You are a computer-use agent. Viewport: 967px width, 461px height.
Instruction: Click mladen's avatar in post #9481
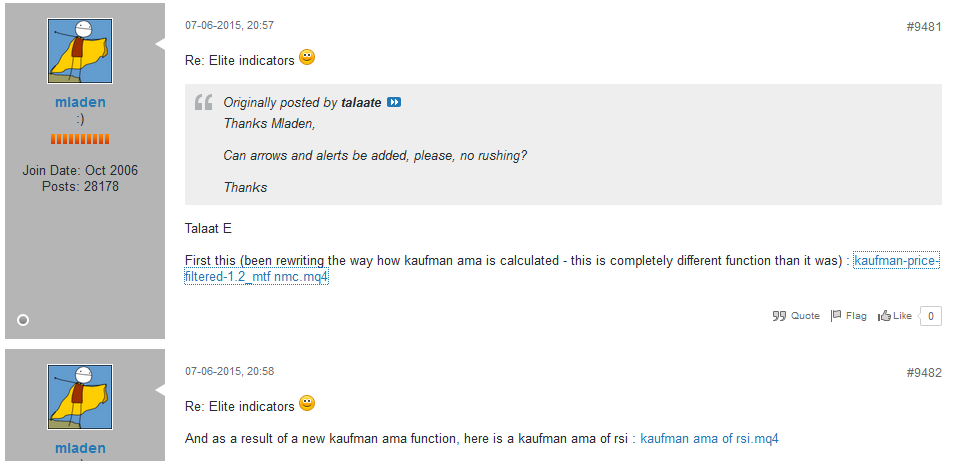pyautogui.click(x=80, y=51)
